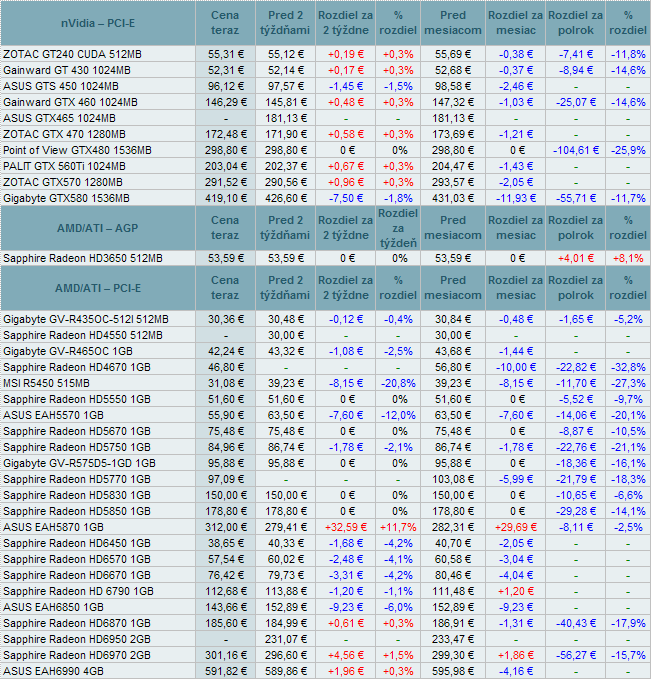Select Point of View GTX480 1536MB name

pos(78,151)
